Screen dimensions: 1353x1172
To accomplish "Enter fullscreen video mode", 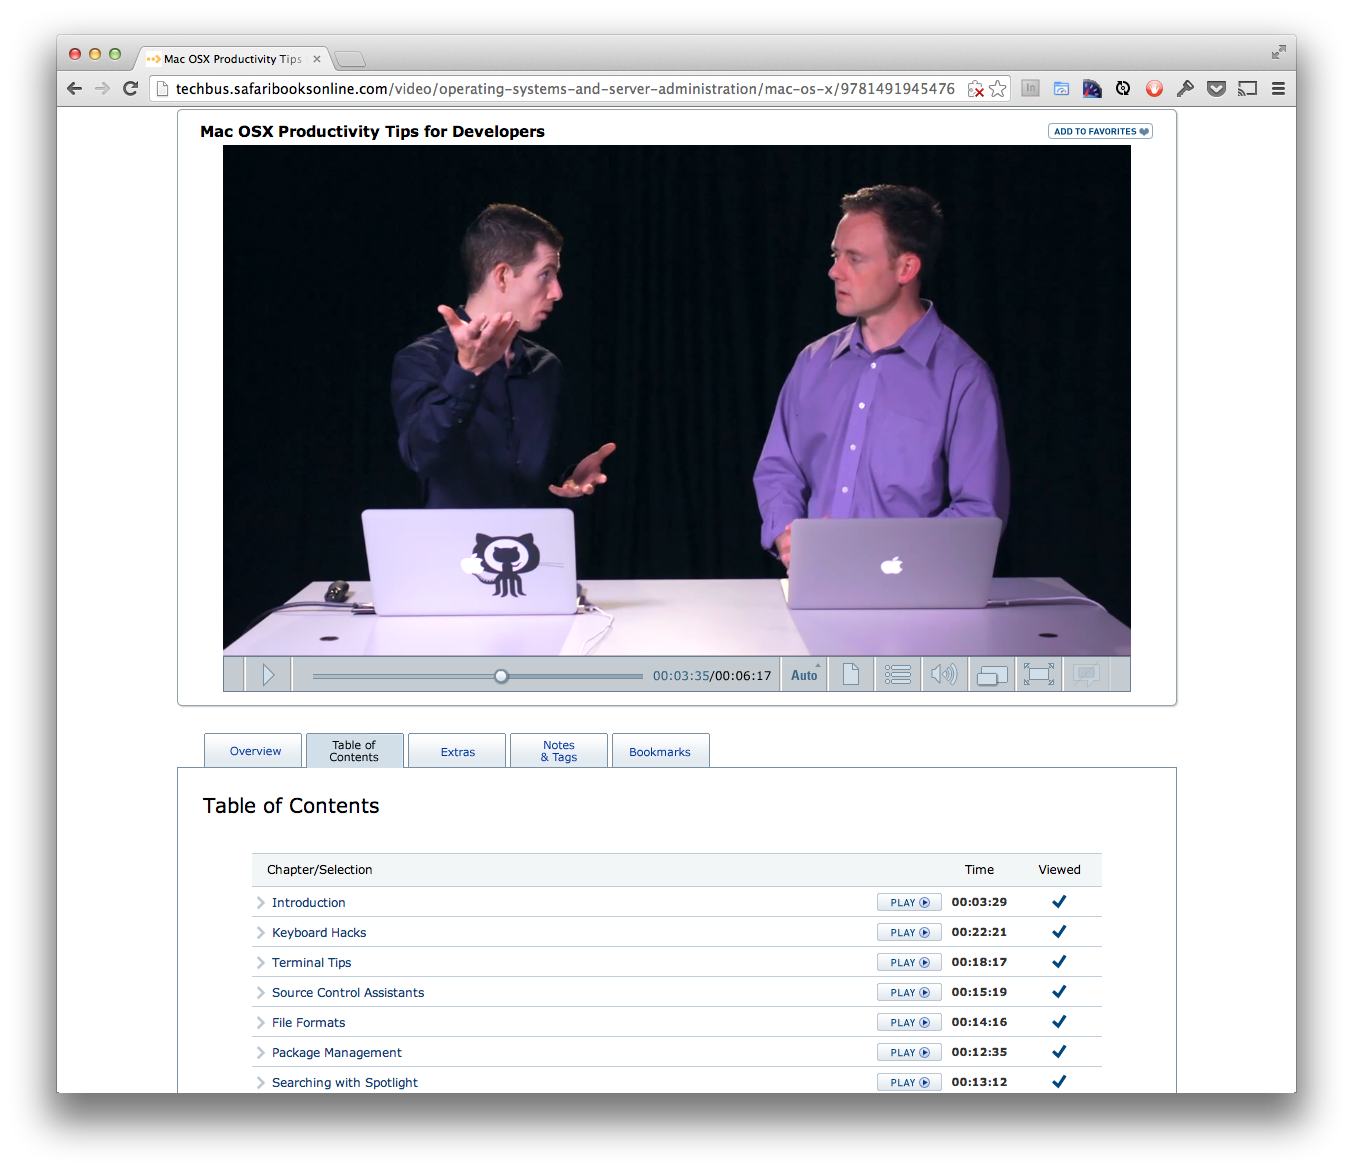I will (1038, 675).
